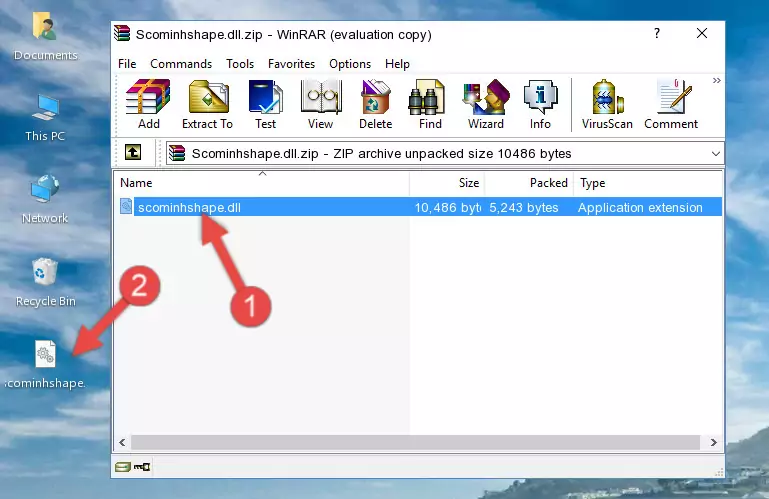Go up one level folder icon
The image size is (769, 499).
point(133,153)
